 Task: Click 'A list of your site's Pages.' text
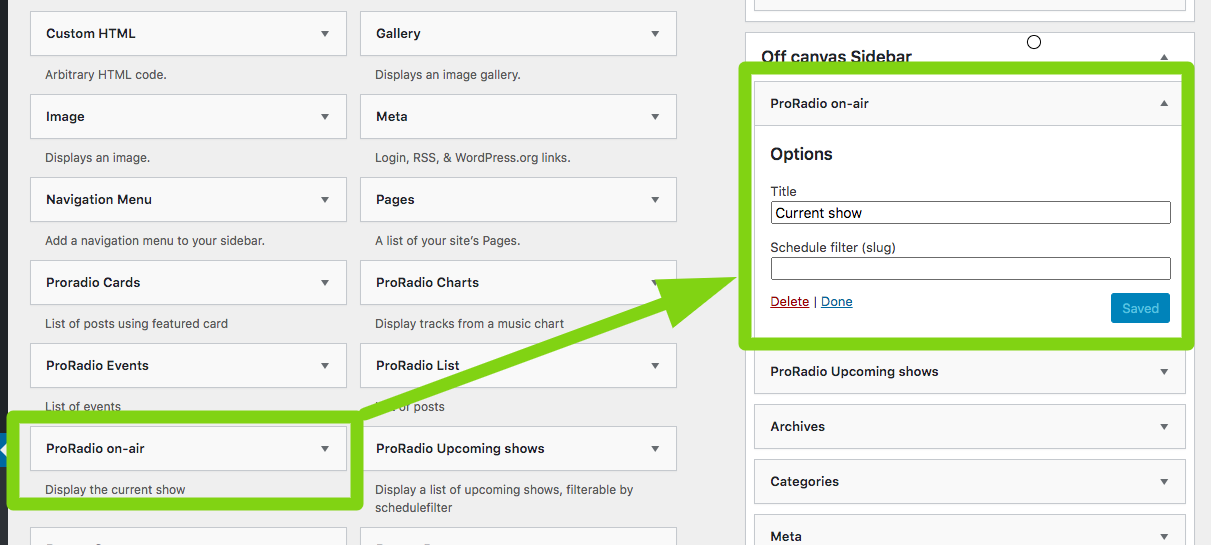click(447, 241)
